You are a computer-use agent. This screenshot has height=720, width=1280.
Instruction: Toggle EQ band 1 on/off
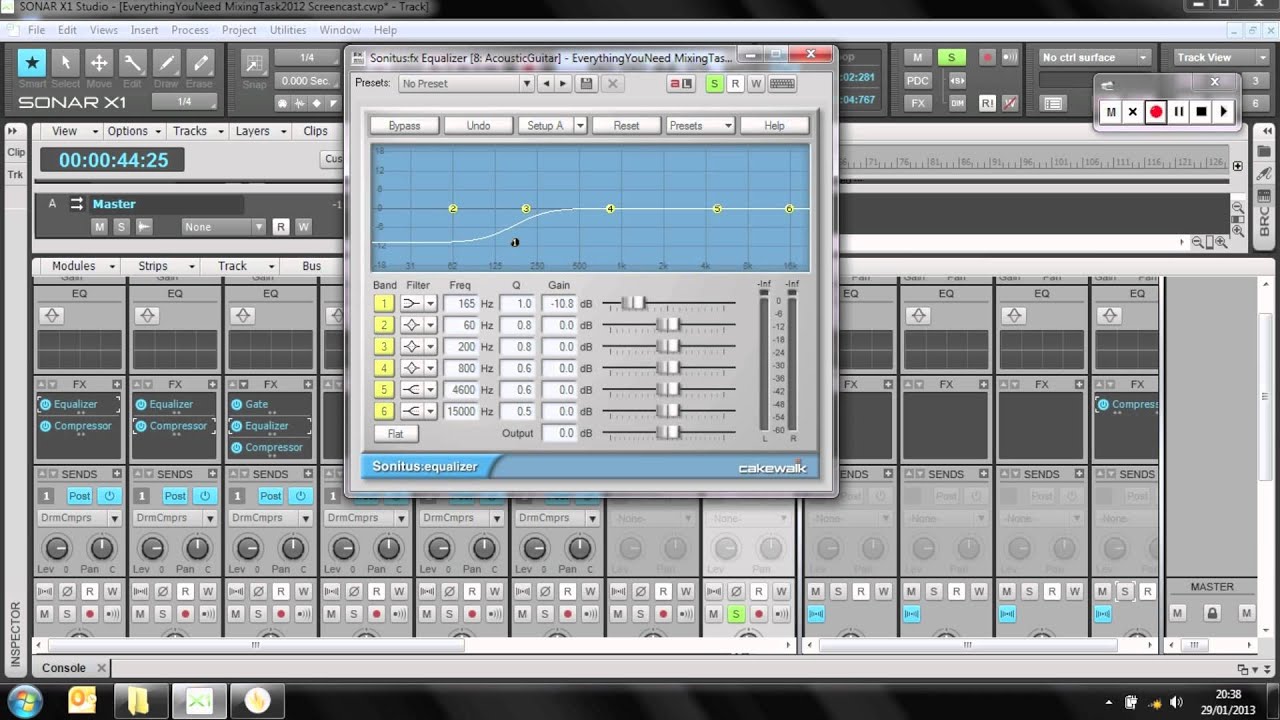(x=383, y=303)
